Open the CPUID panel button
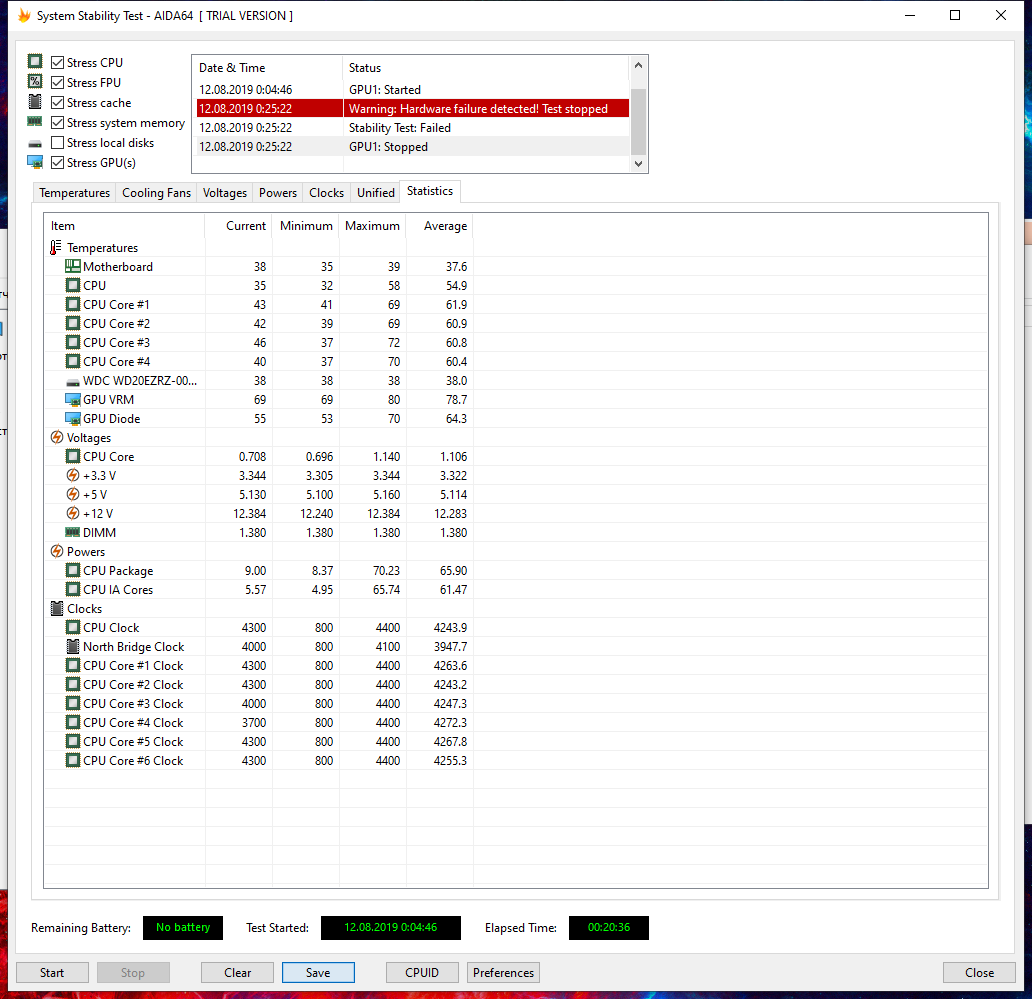Viewport: 1032px width, 999px height. click(x=422, y=973)
